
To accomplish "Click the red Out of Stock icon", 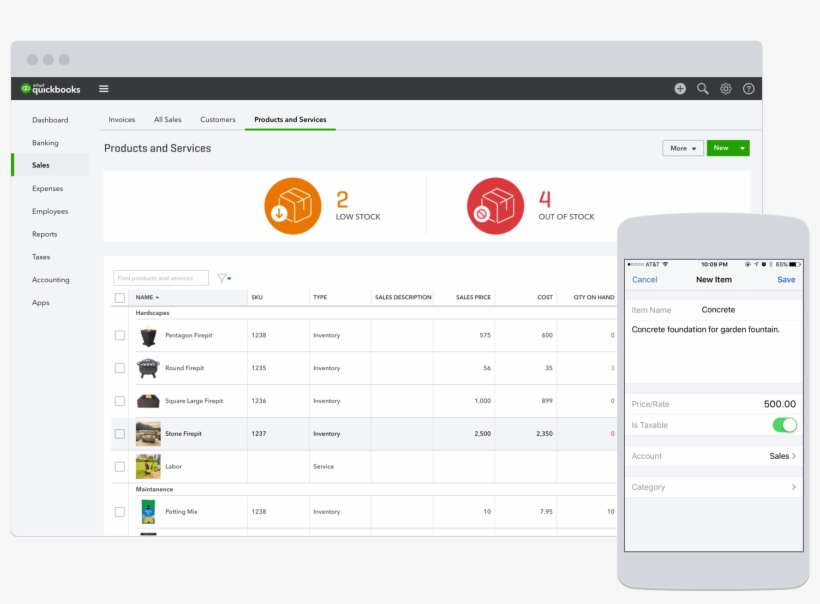I will 495,207.
